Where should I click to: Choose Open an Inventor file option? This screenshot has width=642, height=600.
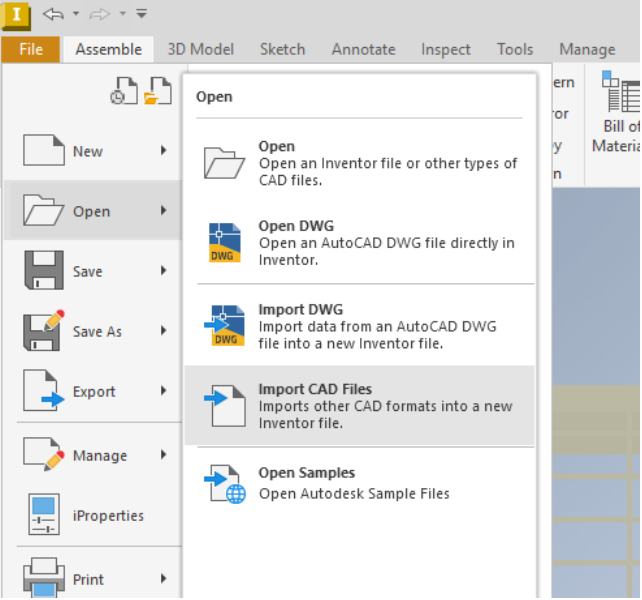pos(359,163)
